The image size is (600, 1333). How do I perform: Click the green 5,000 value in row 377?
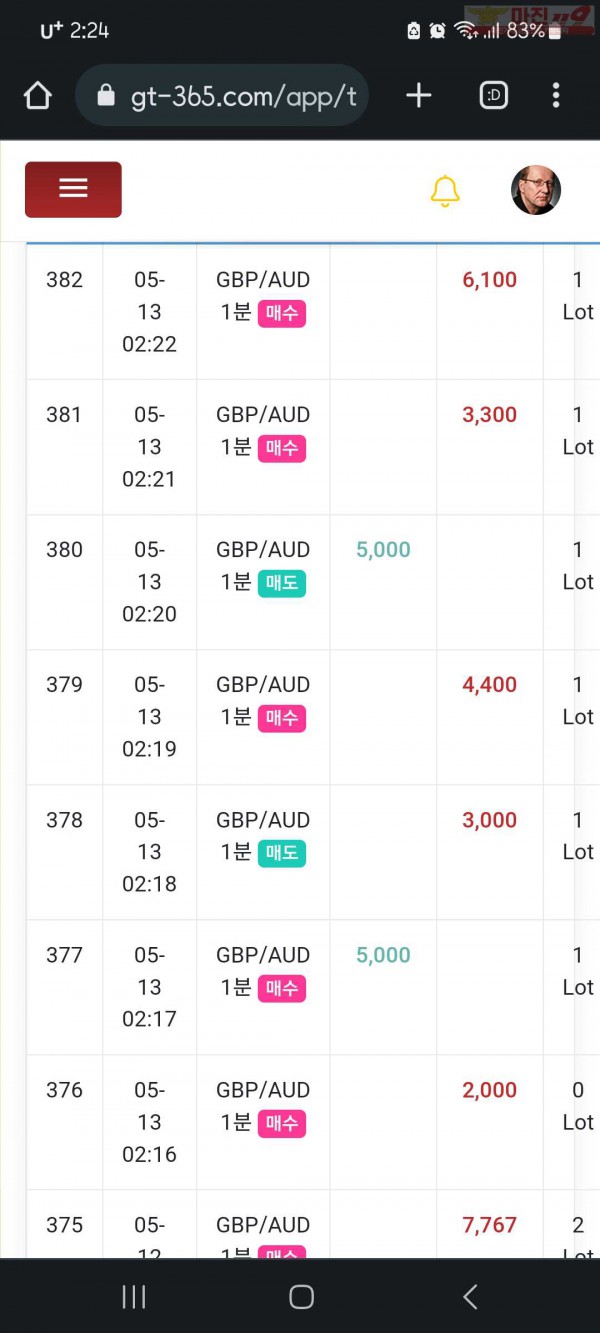click(x=383, y=955)
